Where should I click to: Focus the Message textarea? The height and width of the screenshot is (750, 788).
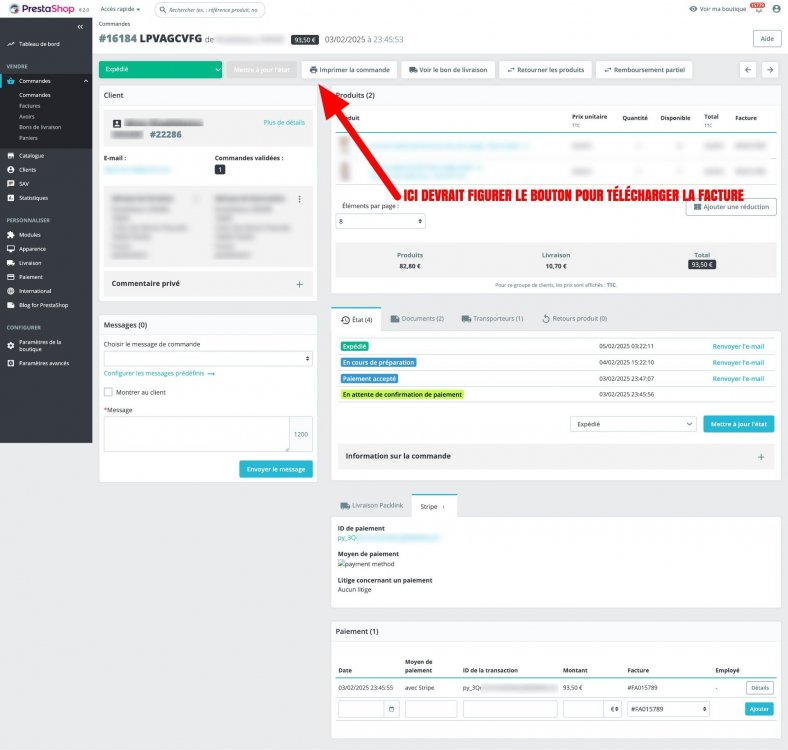pyautogui.click(x=196, y=434)
